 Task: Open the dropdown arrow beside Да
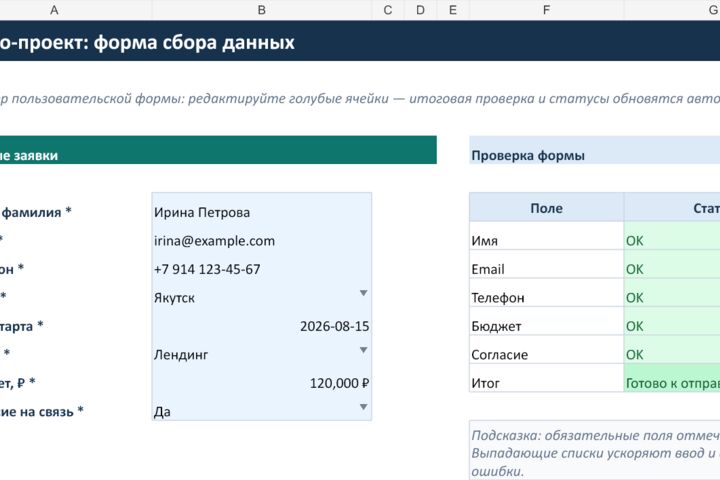[363, 407]
